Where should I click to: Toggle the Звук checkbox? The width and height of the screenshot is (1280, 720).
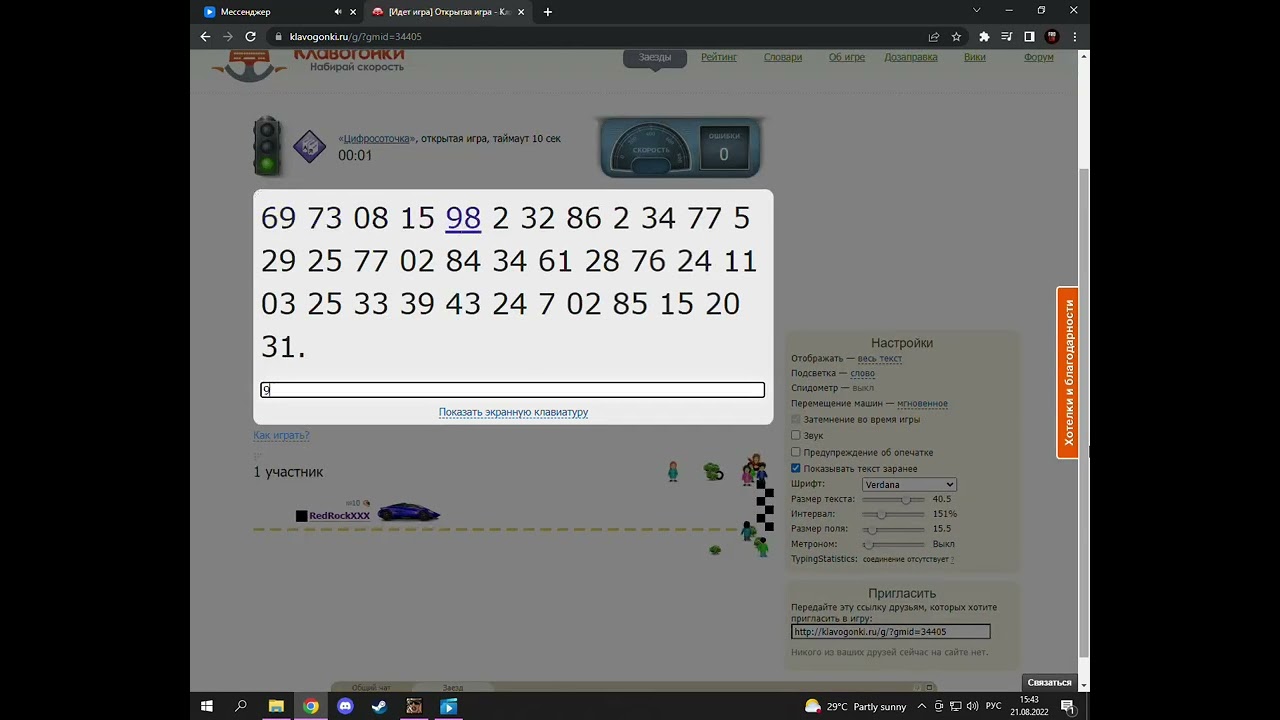point(796,436)
